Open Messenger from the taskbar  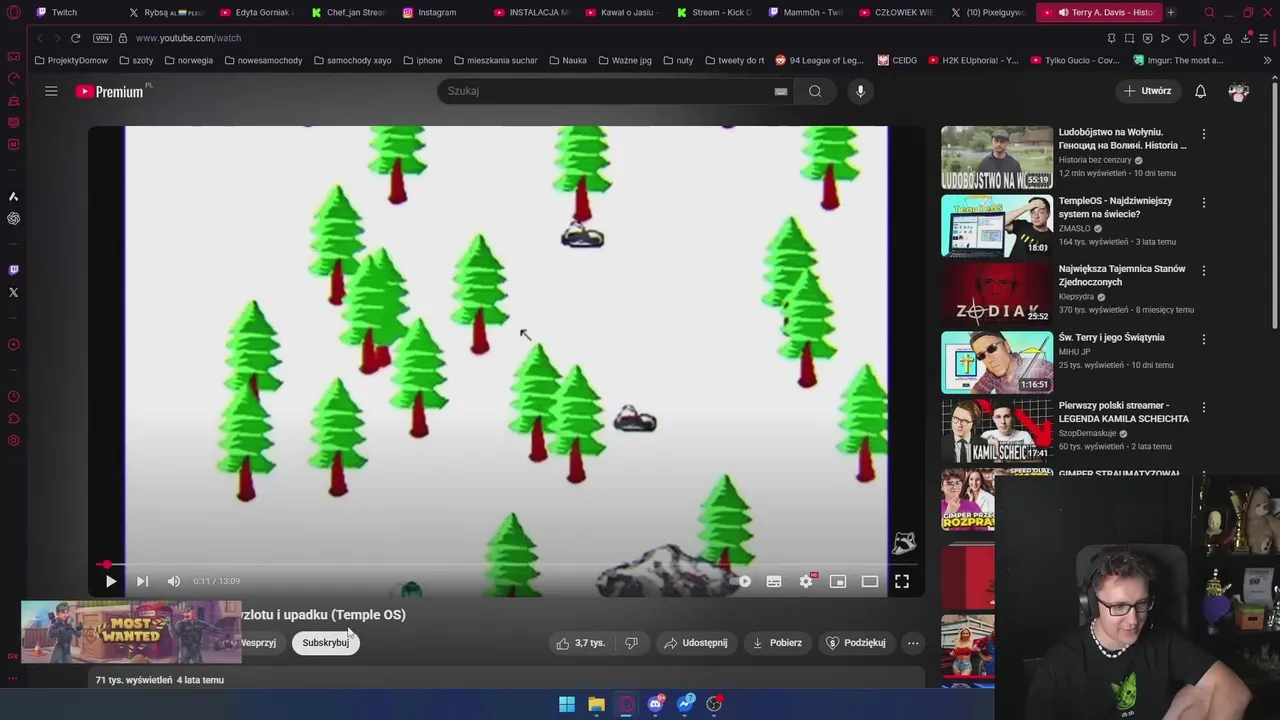coord(685,704)
